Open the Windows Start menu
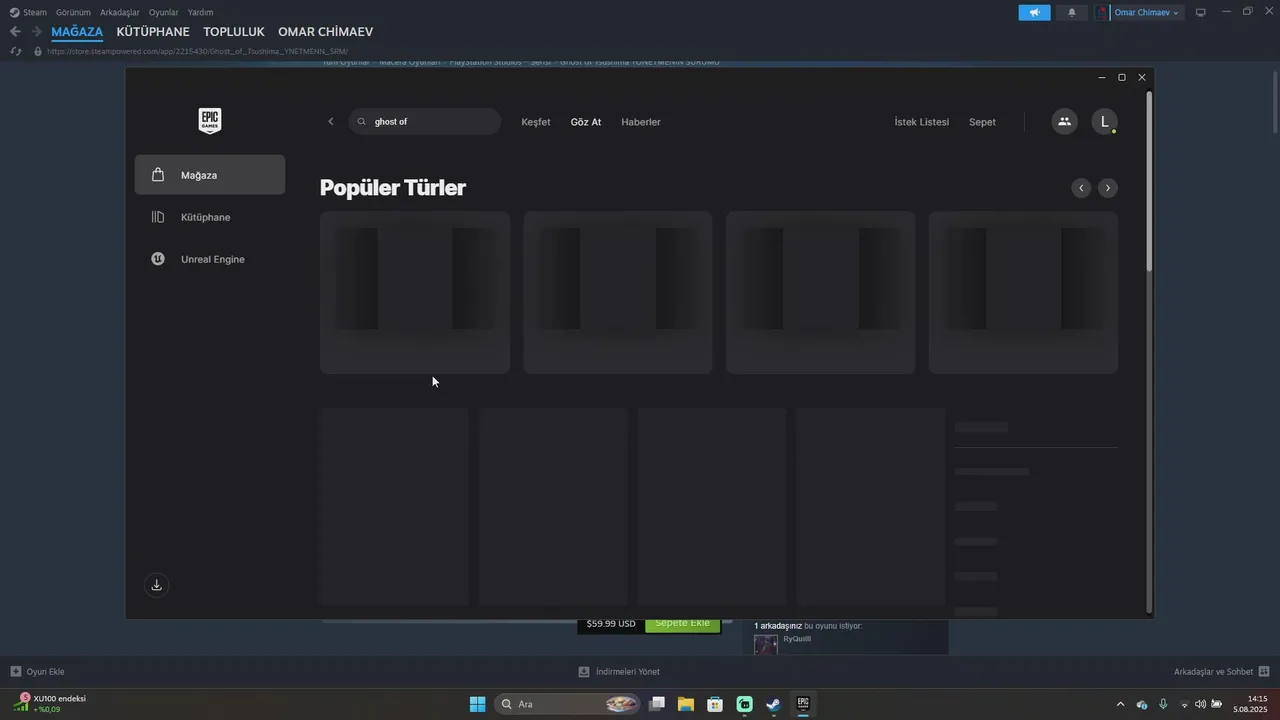This screenshot has width=1280, height=720. (x=477, y=704)
